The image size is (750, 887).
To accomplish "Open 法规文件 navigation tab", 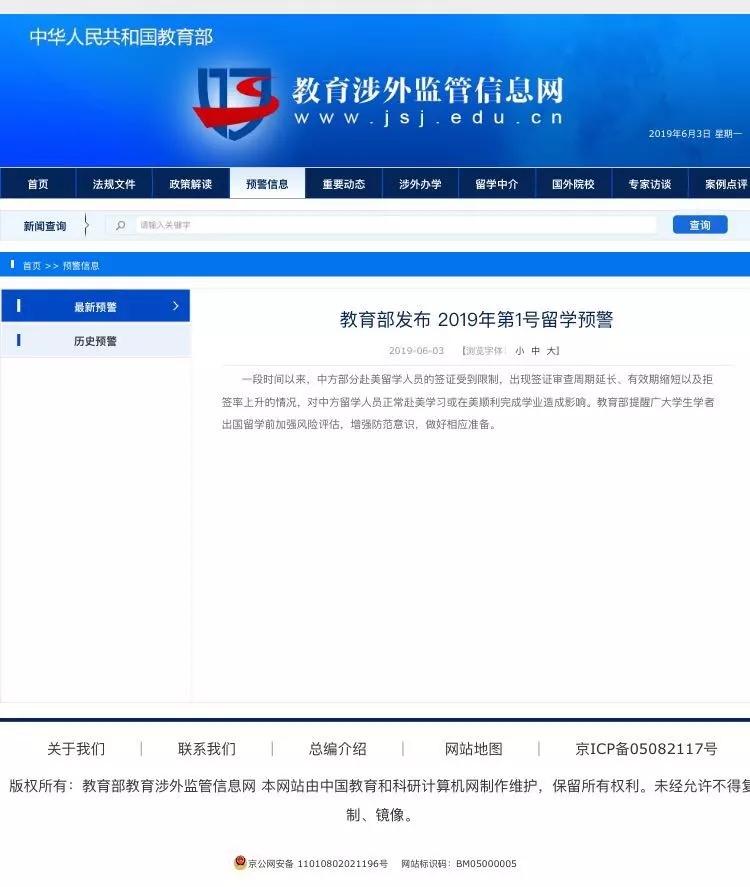I will pyautogui.click(x=114, y=184).
